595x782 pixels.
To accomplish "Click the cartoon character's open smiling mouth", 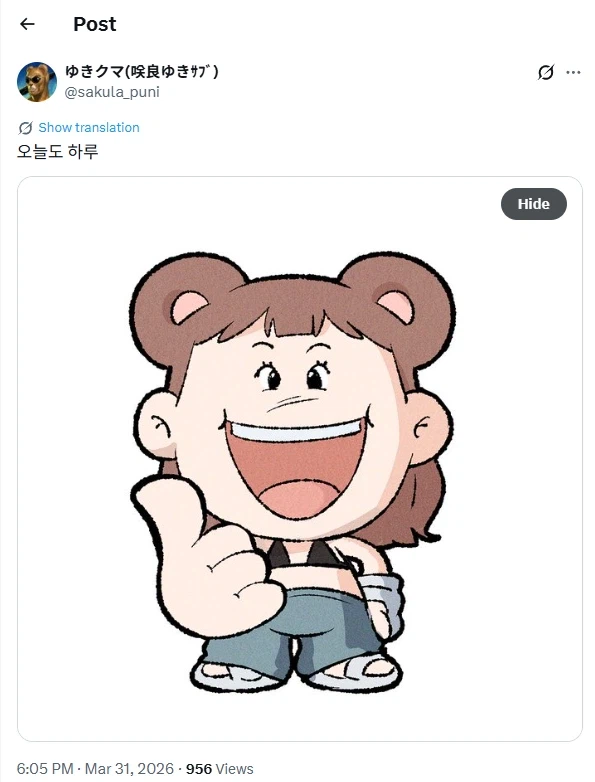I will (296, 466).
